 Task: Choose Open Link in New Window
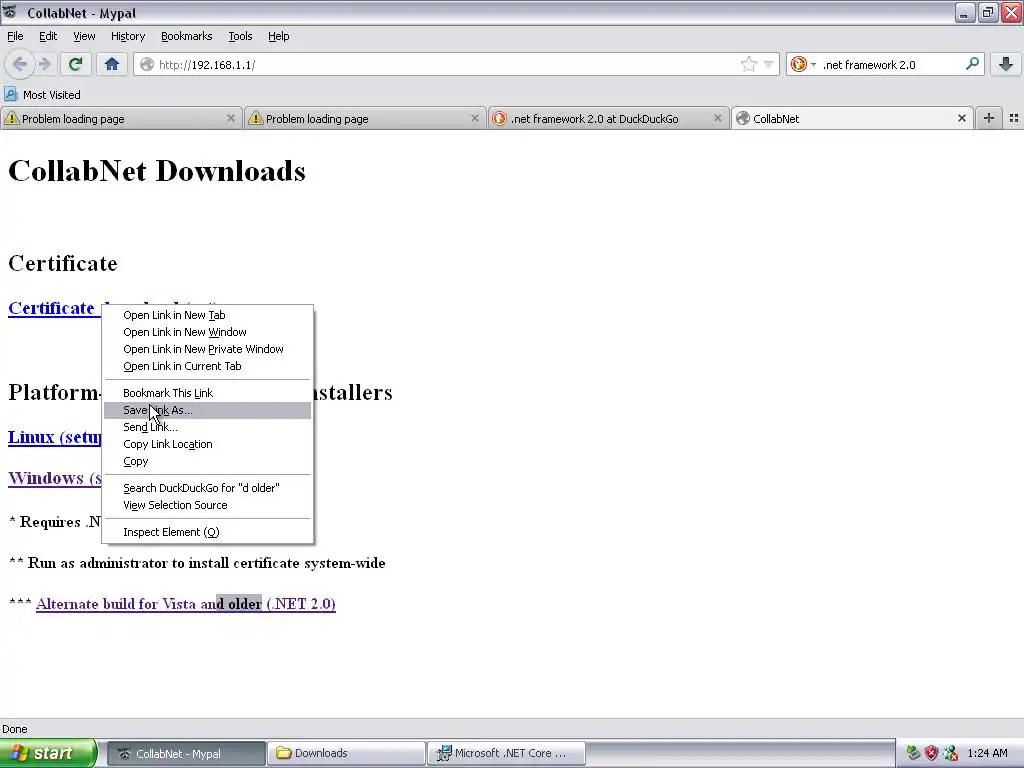pyautogui.click(x=207, y=332)
